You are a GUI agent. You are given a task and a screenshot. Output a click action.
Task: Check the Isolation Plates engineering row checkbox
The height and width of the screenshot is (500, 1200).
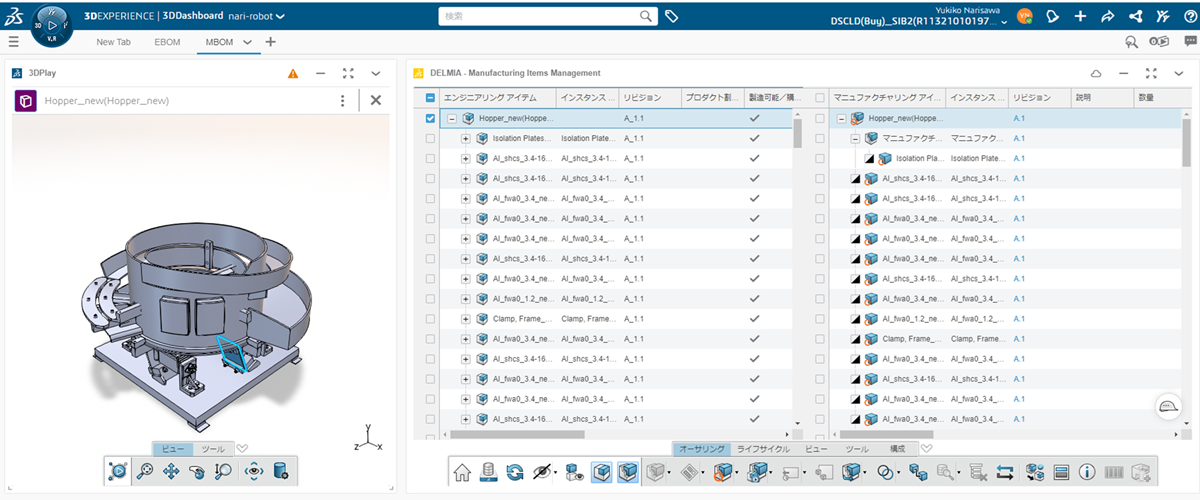pos(430,138)
